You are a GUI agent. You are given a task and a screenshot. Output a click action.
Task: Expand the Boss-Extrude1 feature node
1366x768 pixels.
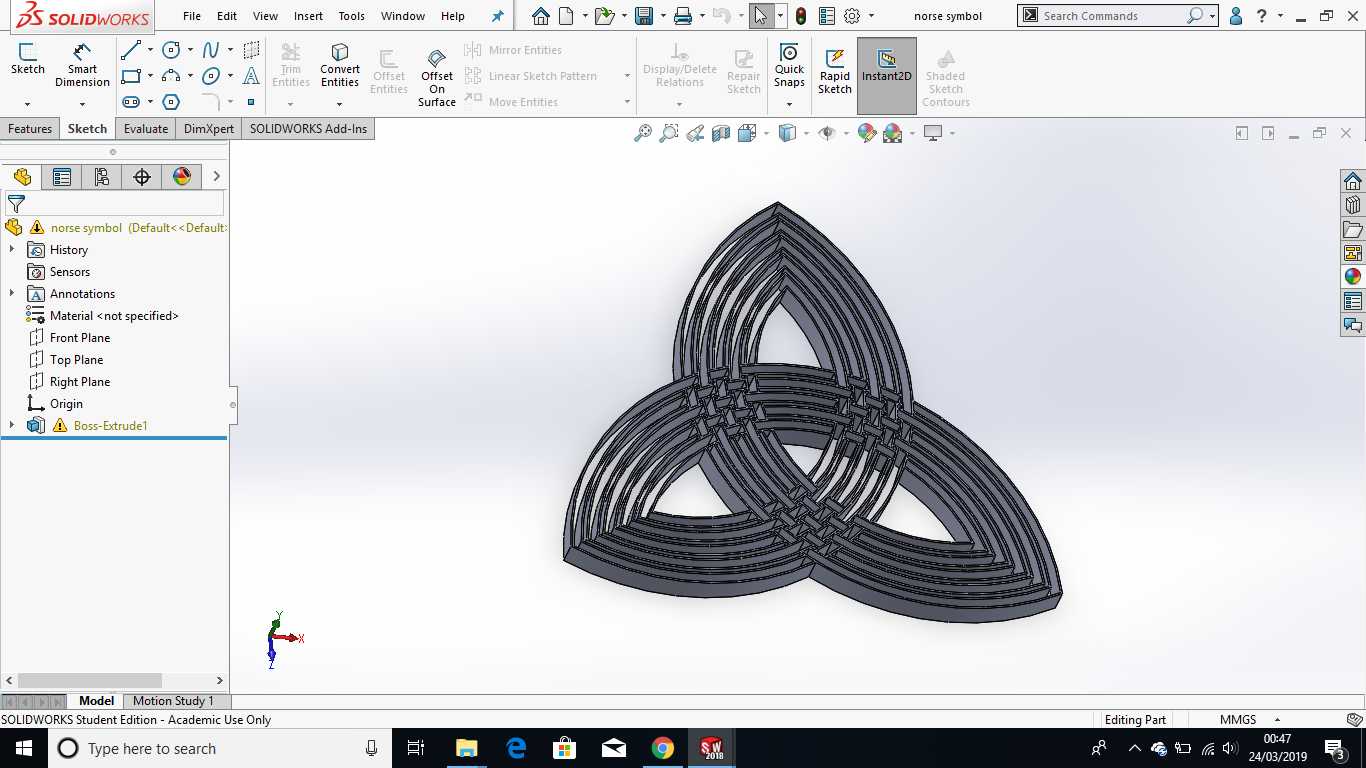coord(12,426)
